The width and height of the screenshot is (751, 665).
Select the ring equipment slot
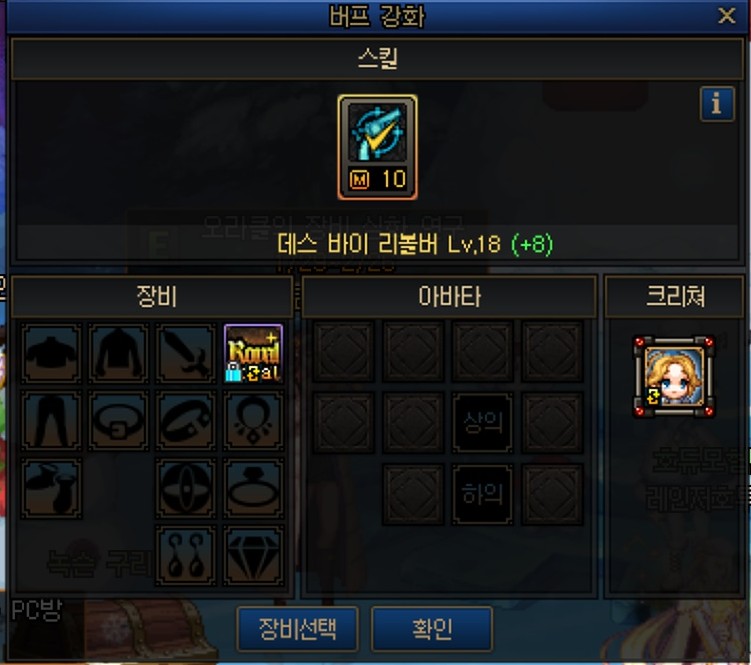(x=253, y=488)
